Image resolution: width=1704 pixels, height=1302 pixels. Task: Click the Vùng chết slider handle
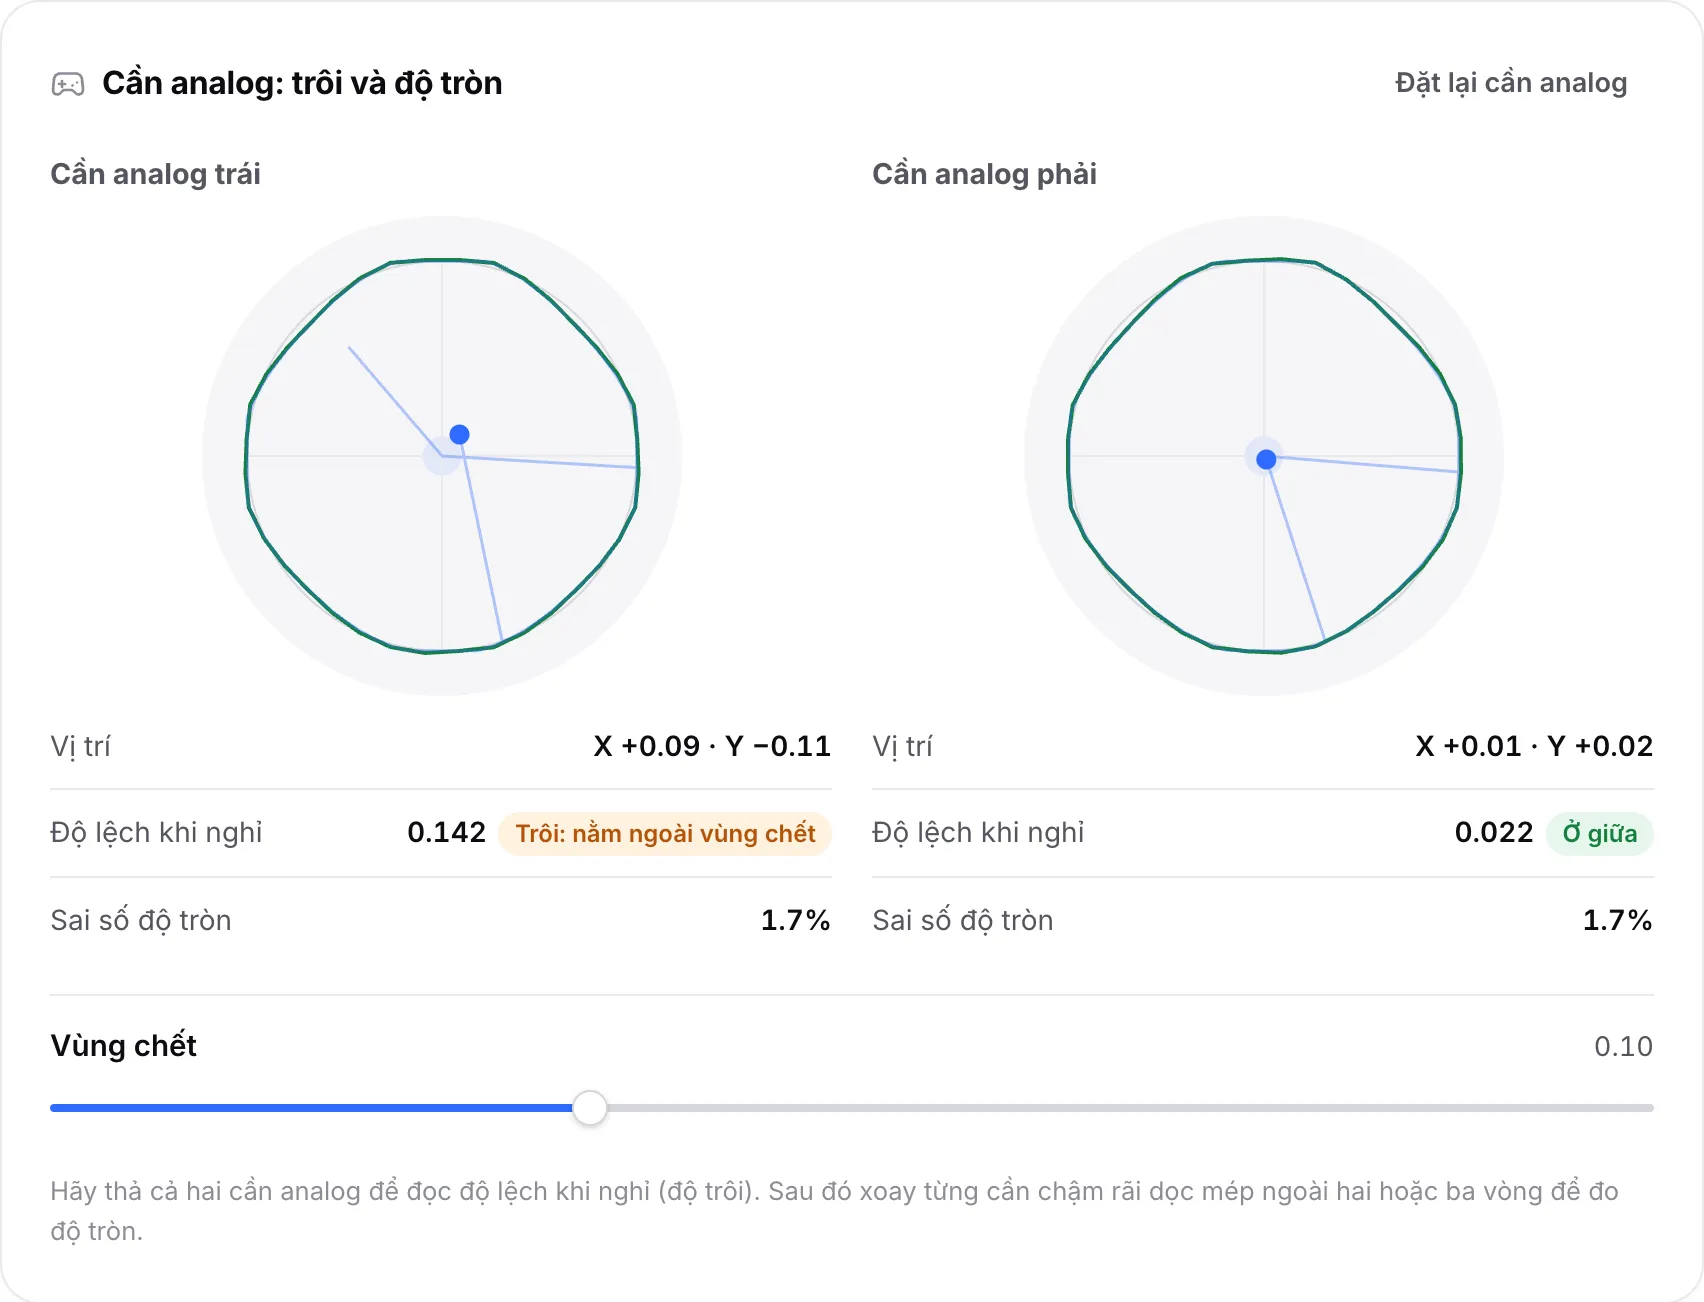pos(590,1108)
